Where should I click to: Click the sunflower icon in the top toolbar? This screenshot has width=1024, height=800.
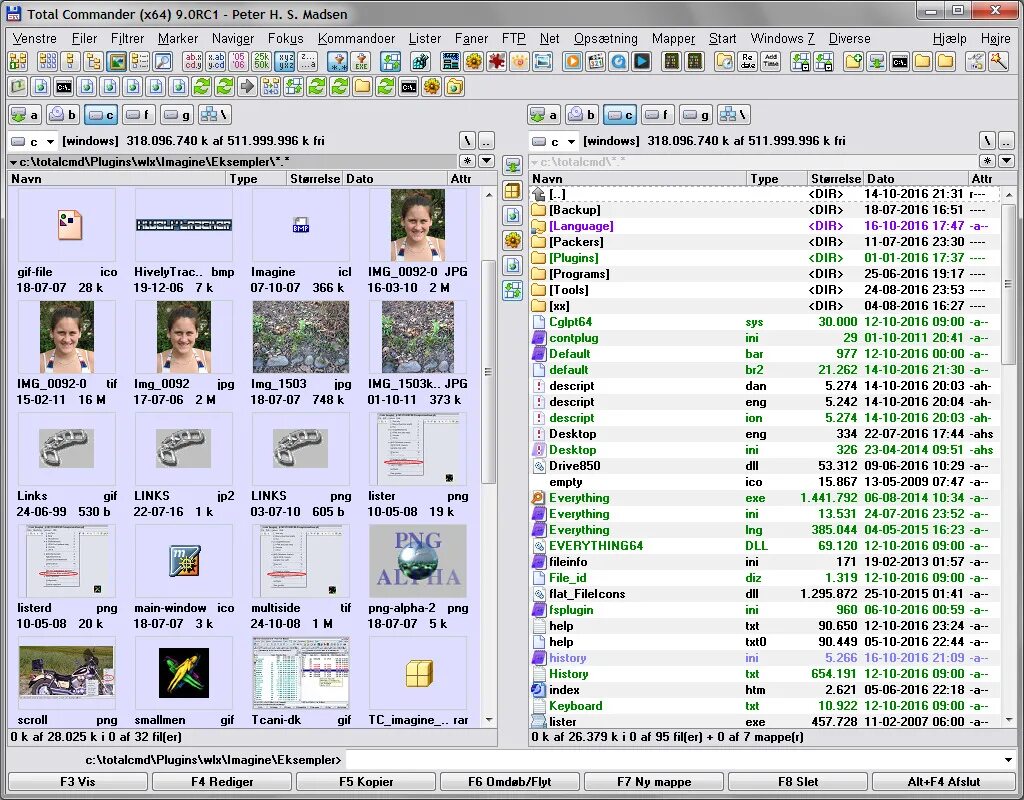473,61
